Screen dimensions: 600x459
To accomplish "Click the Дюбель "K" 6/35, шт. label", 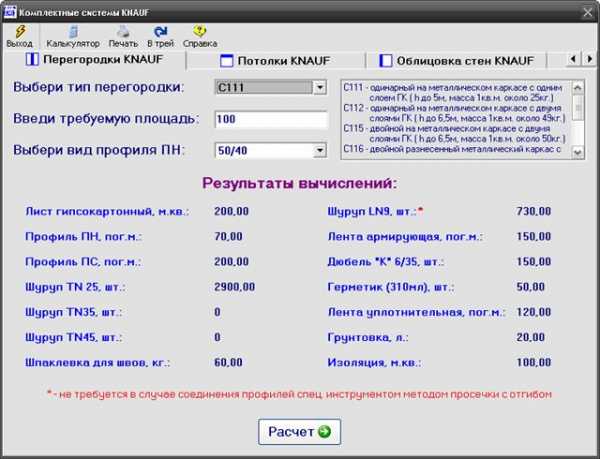I will (386, 262).
